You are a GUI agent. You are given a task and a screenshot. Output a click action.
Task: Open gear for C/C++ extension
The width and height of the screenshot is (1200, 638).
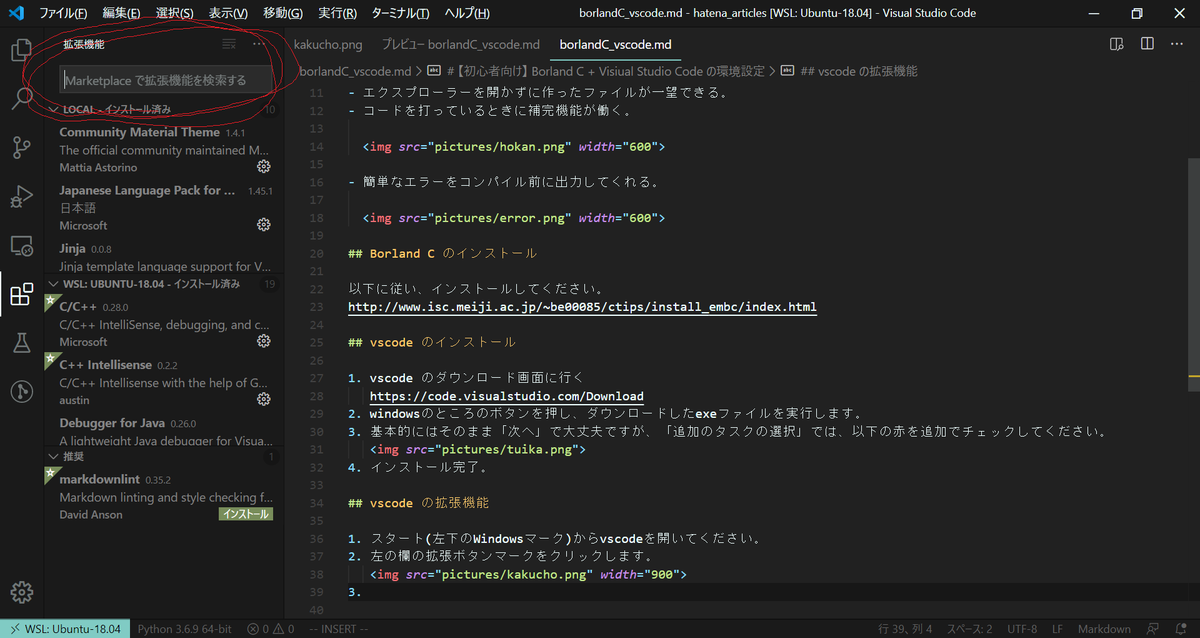pos(264,341)
